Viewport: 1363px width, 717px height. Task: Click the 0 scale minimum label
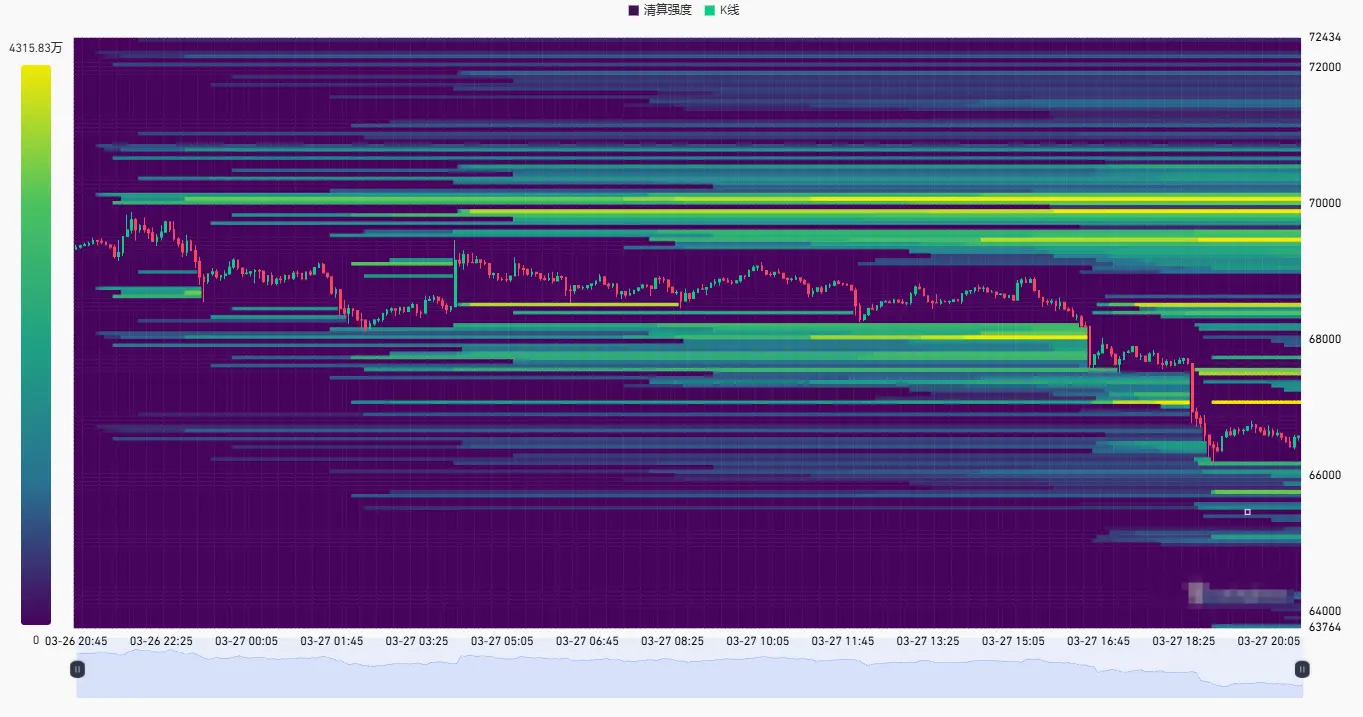coord(36,640)
